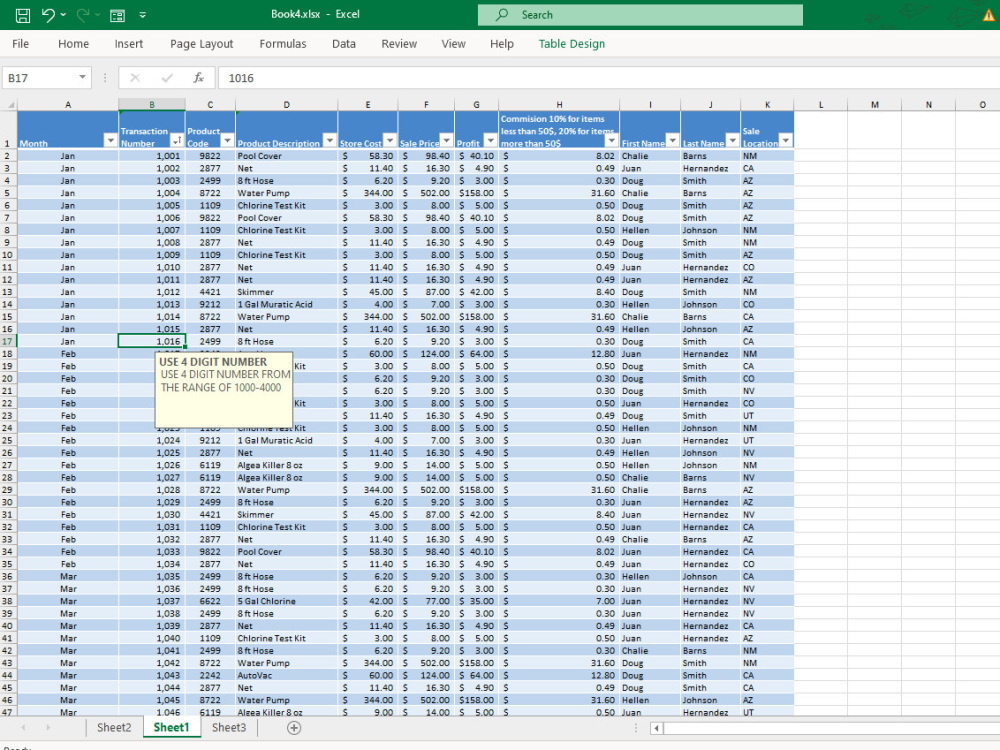This screenshot has width=1000, height=750.
Task: Open the Month column filter dropdown
Action: (110, 140)
